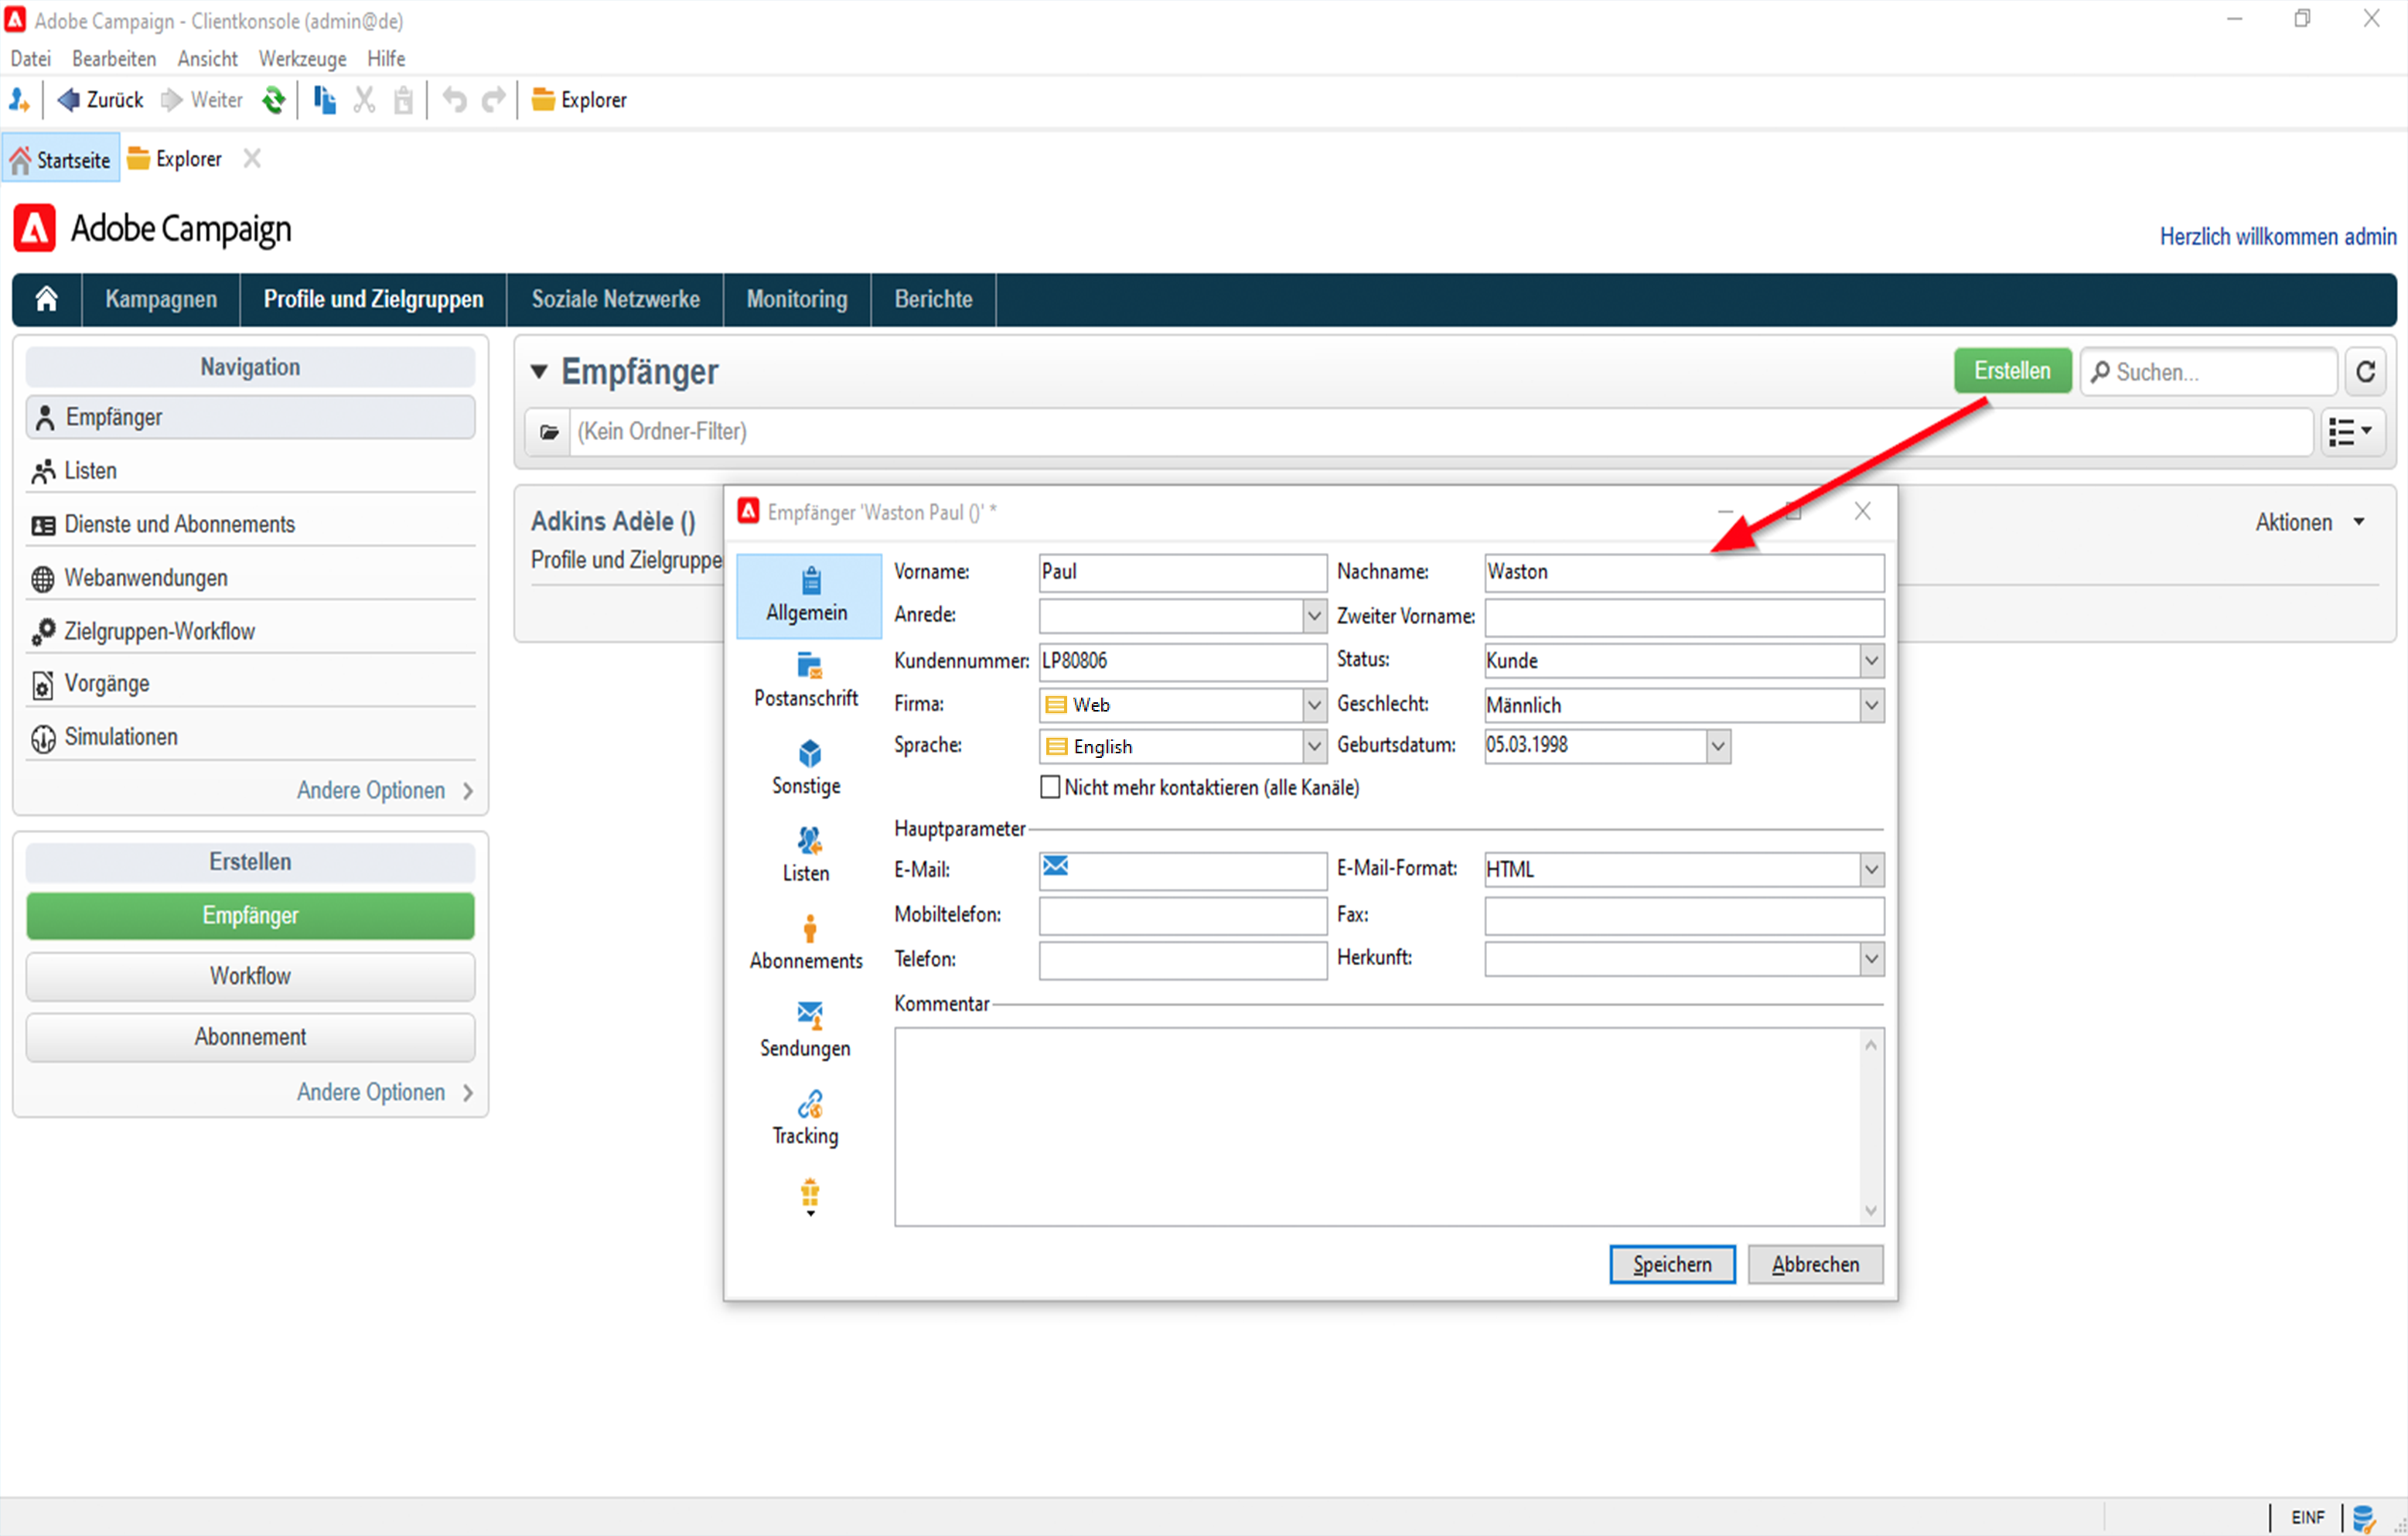Click the home icon in navigation bar
Image resolution: width=2408 pixels, height=1536 pixels.
point(46,299)
